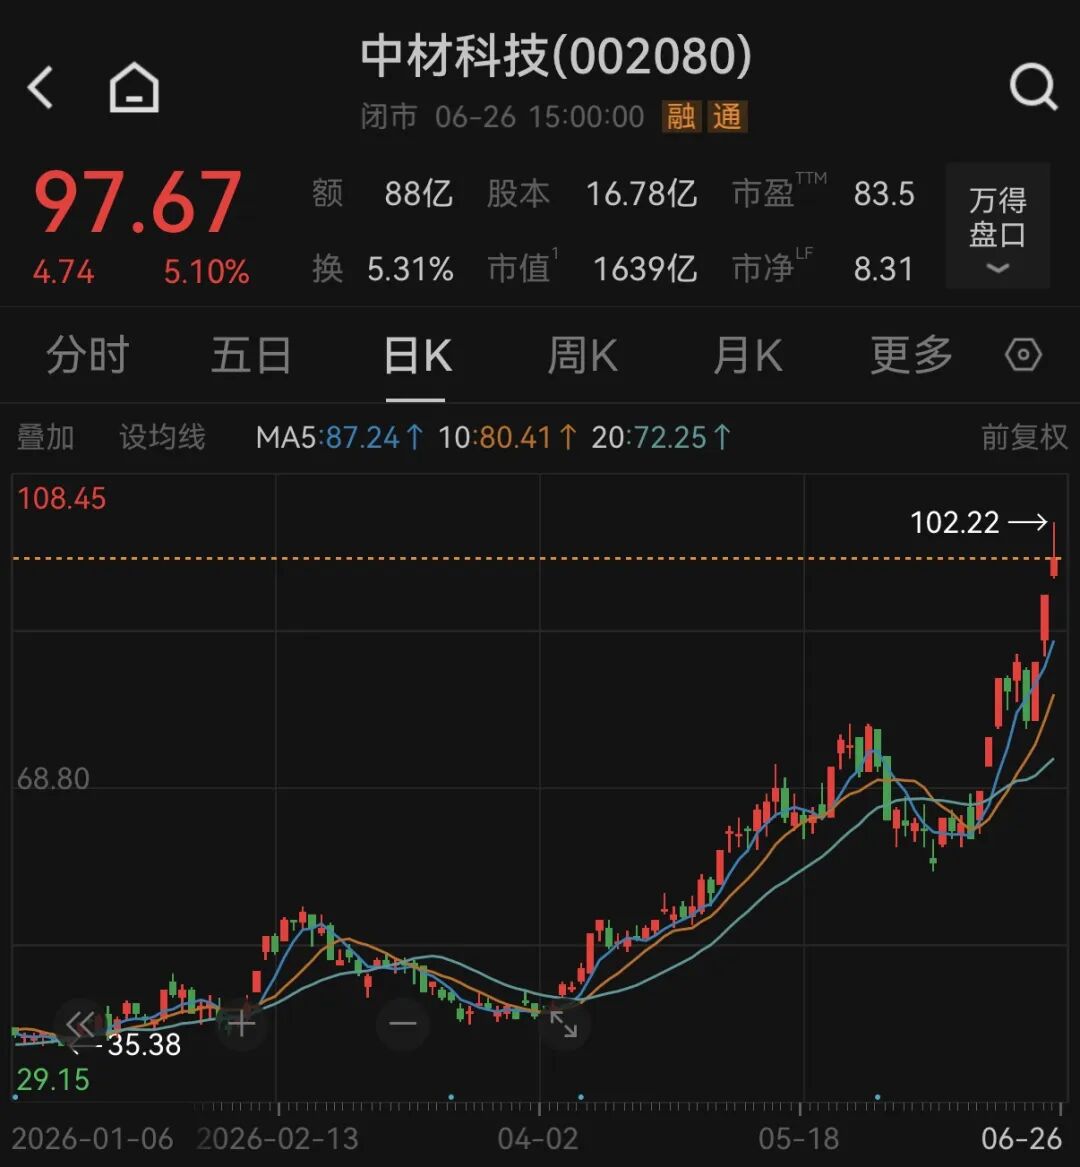Go to home via house icon

click(134, 88)
